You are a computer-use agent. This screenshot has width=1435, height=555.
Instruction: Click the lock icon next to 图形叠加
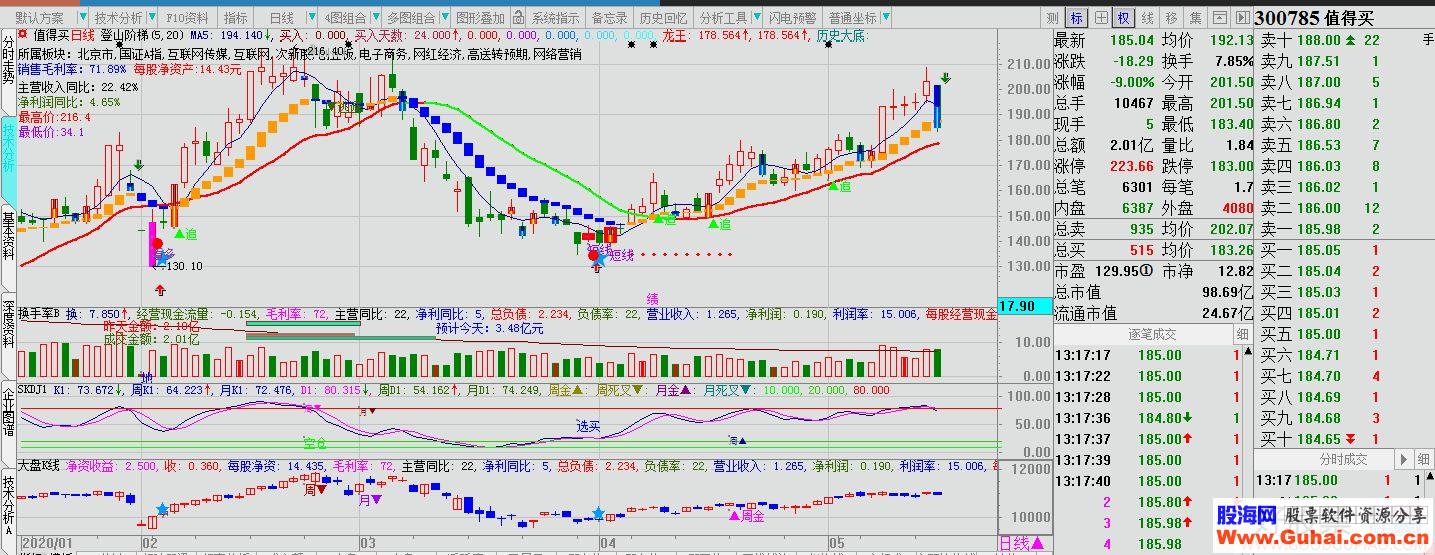coord(520,18)
